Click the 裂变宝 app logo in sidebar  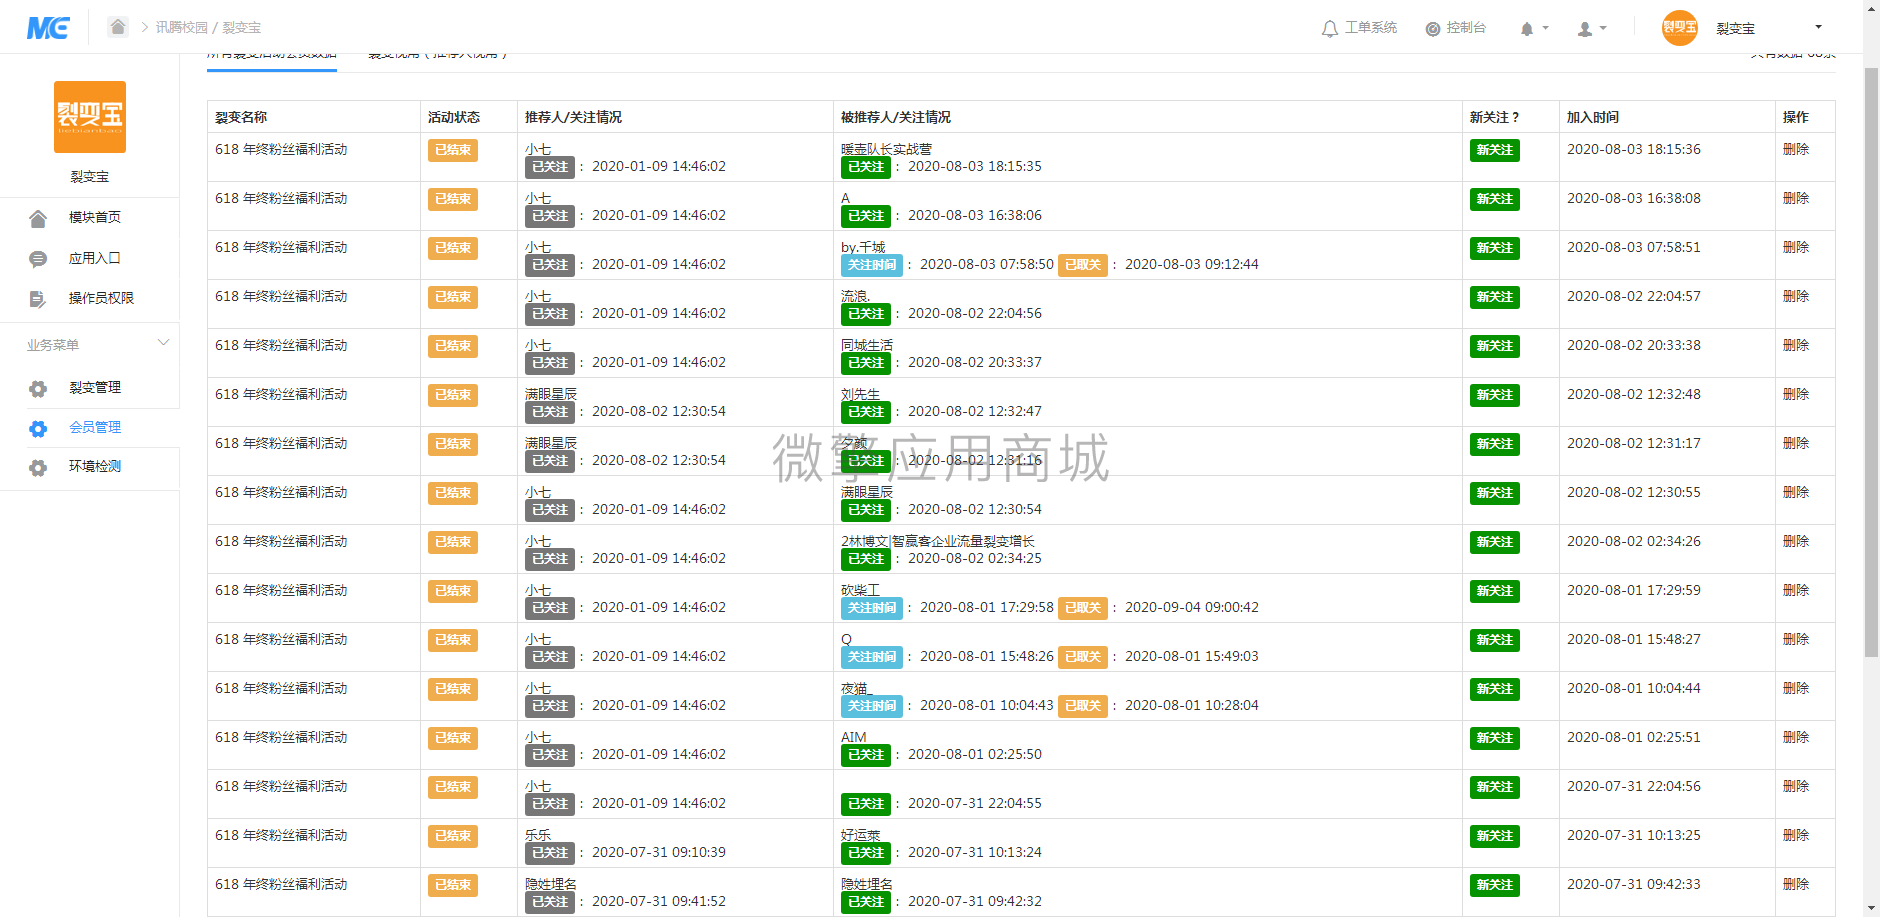(x=90, y=117)
